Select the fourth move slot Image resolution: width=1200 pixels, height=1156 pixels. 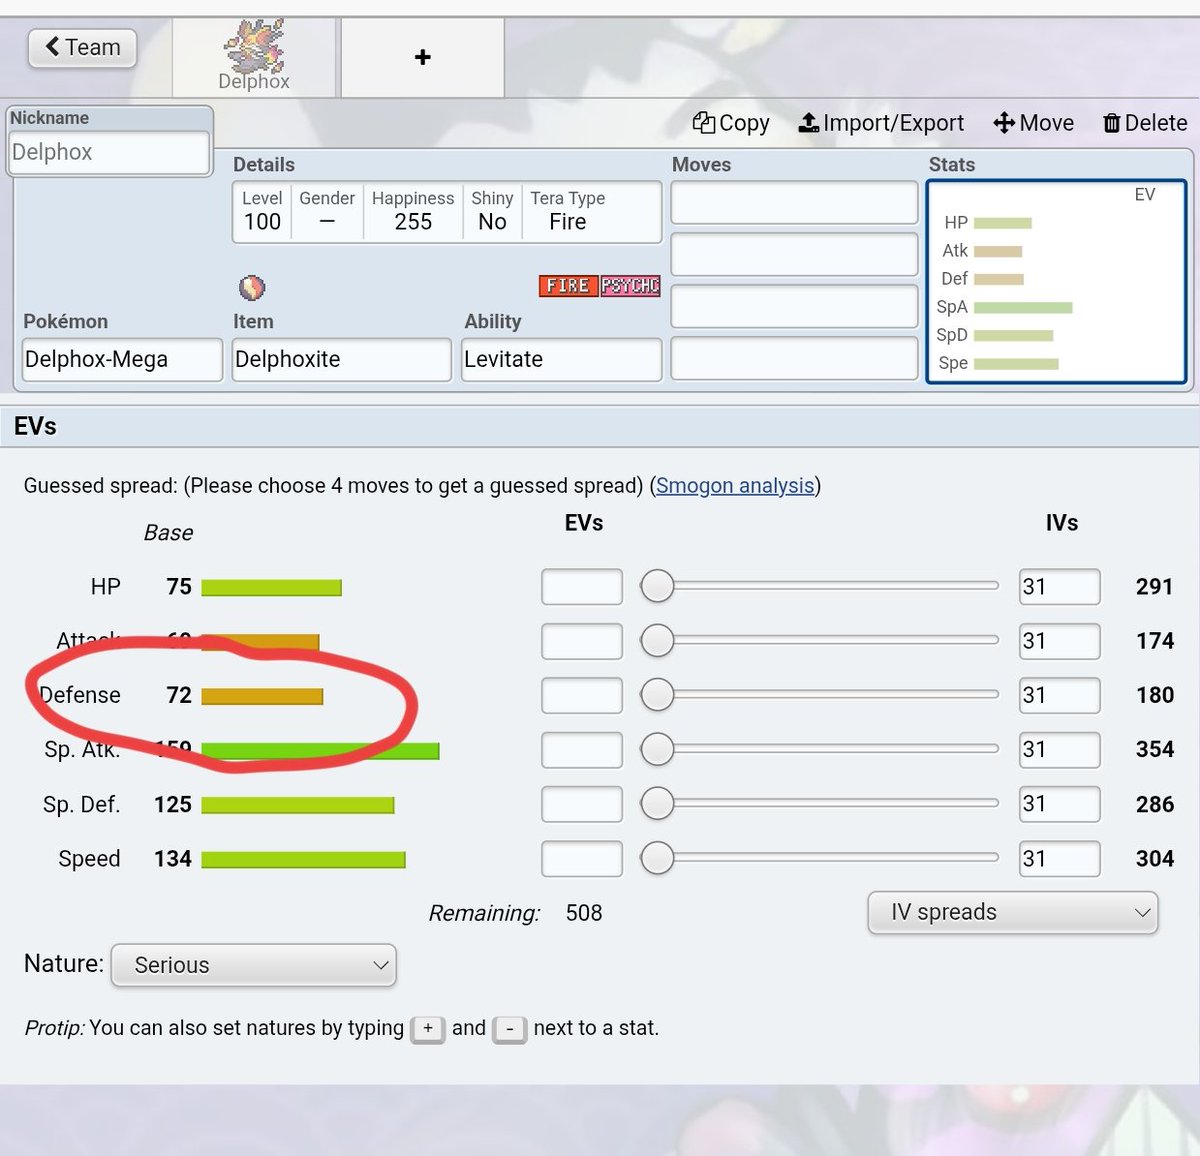coord(794,358)
